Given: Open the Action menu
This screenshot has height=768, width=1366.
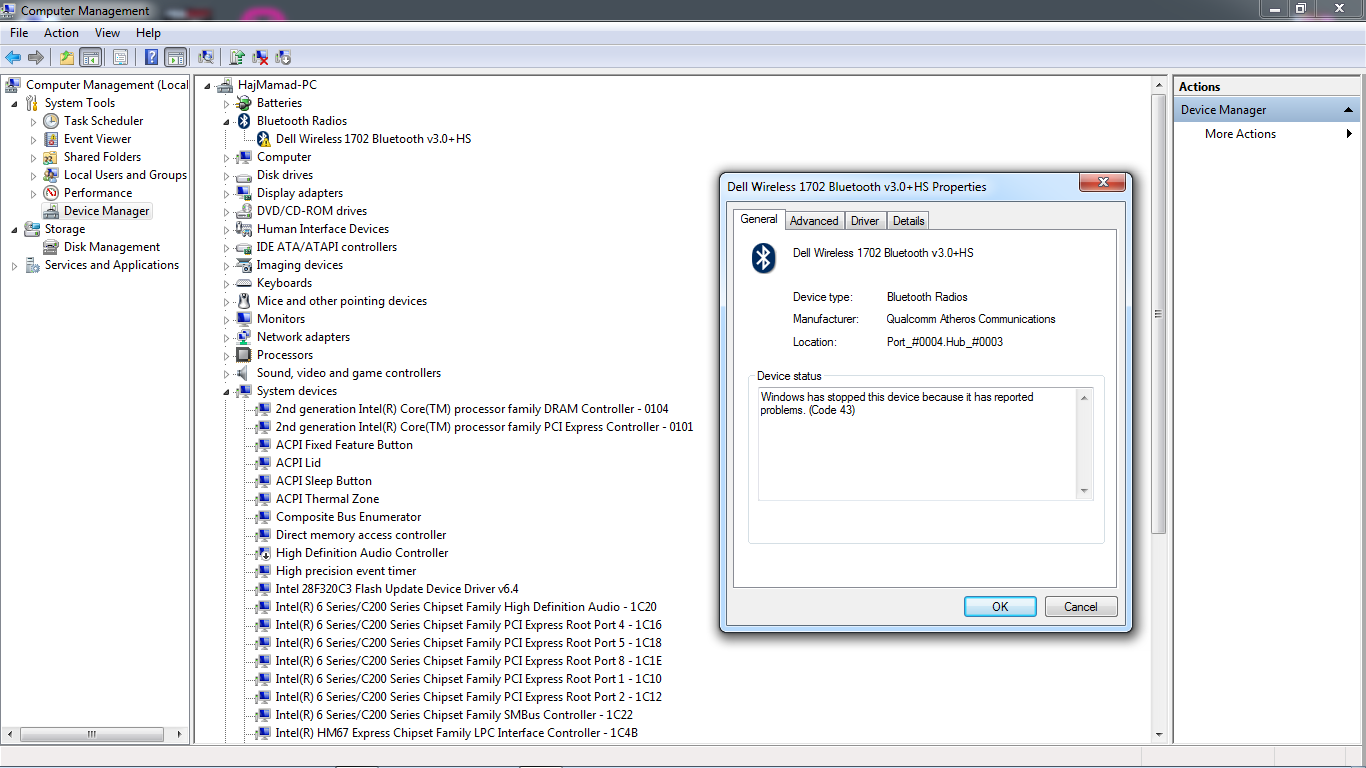Looking at the screenshot, I should [61, 33].
